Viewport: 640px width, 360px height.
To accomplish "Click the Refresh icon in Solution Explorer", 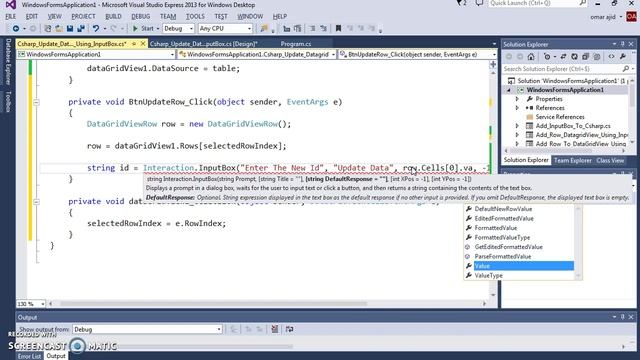I will click(574, 57).
